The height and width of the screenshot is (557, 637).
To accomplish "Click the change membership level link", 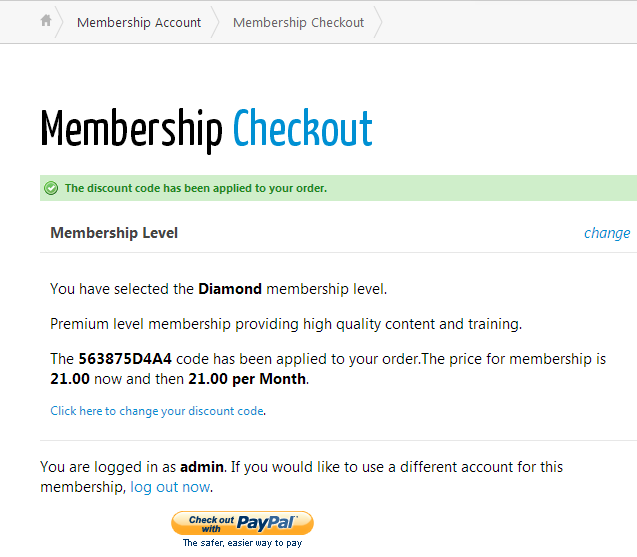I will 607,233.
